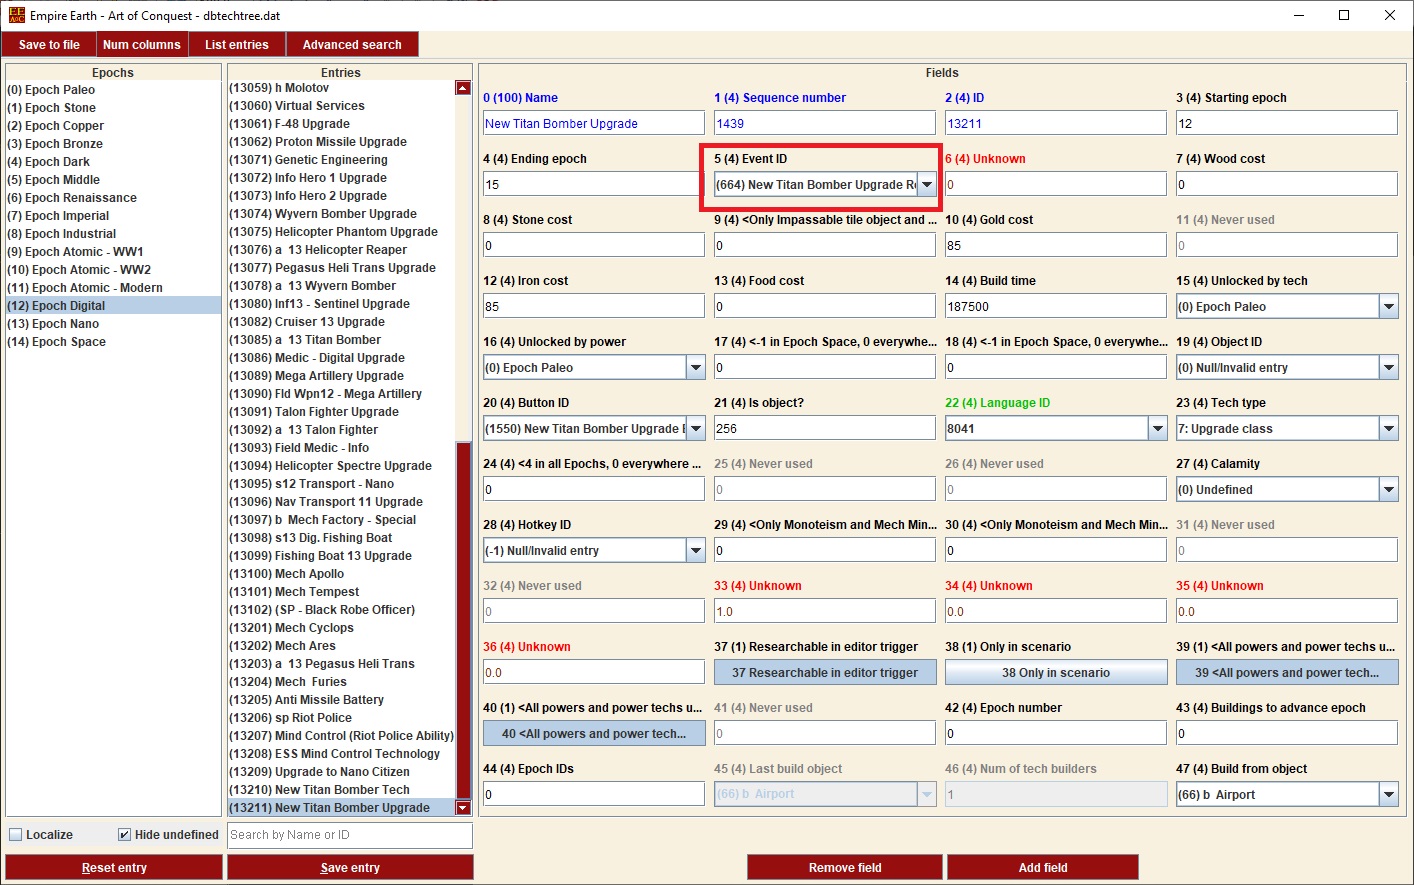Open Build from object dropdown
1414x885 pixels.
(x=1389, y=795)
